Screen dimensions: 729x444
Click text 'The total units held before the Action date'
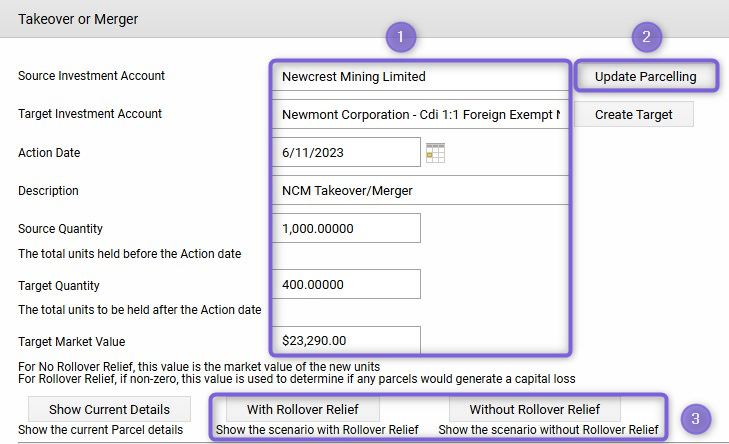tap(130, 254)
